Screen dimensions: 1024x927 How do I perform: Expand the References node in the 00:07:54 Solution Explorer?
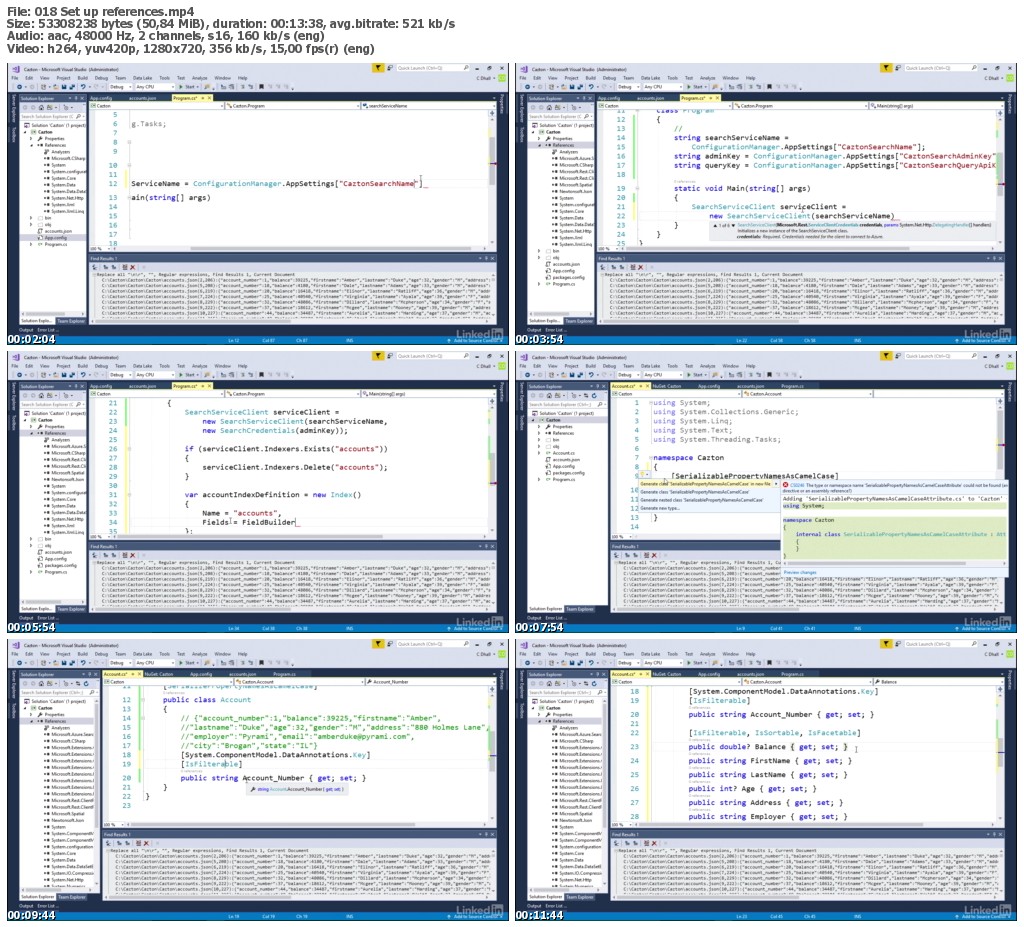coord(539,433)
